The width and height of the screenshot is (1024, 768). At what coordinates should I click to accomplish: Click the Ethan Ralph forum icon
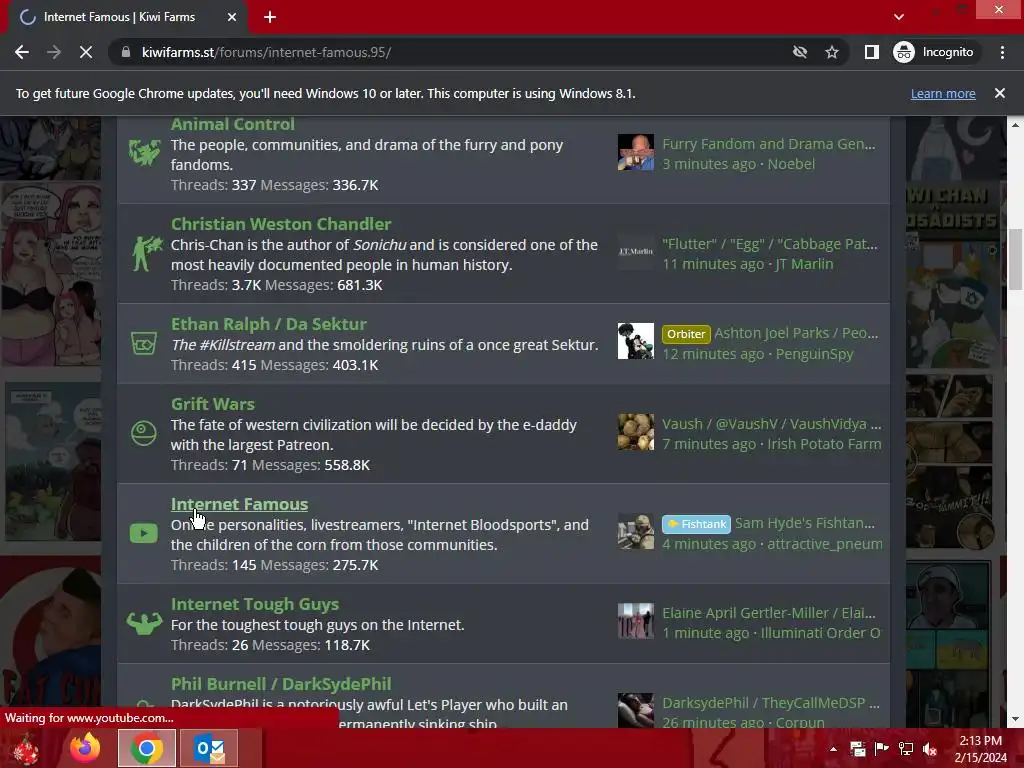point(144,343)
